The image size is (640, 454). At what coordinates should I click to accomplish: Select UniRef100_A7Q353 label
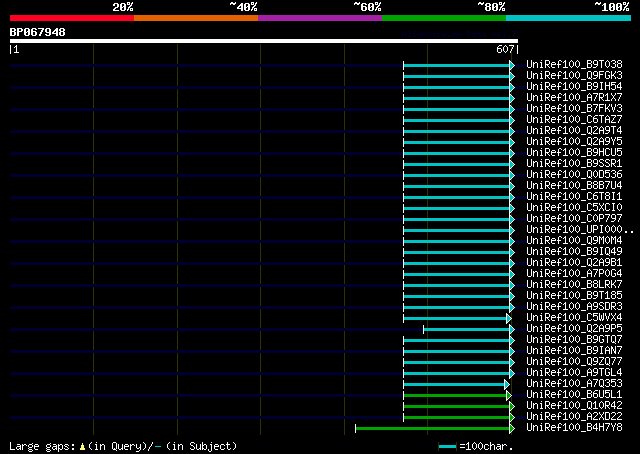coord(574,384)
